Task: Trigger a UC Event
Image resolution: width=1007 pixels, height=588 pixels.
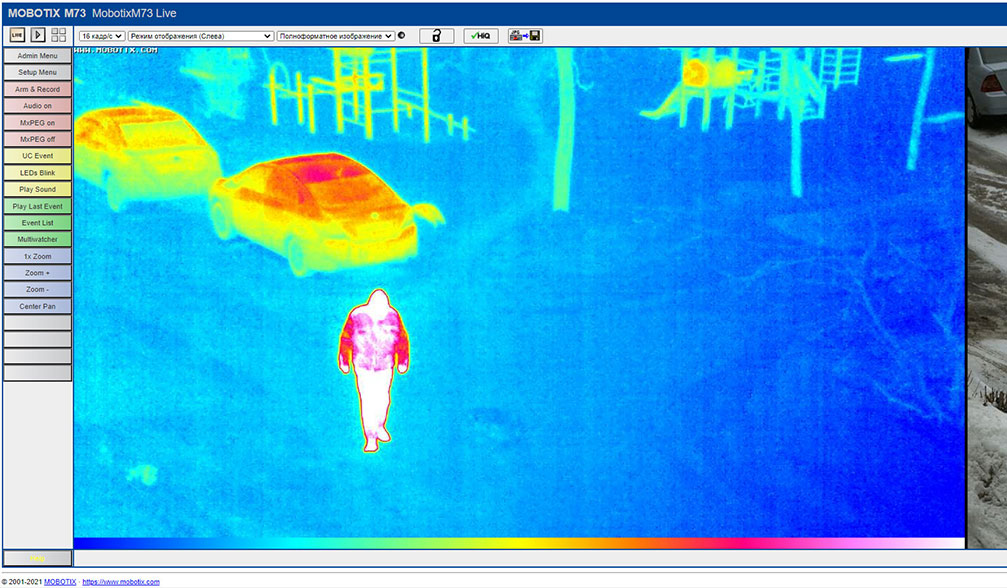Action: [37, 156]
